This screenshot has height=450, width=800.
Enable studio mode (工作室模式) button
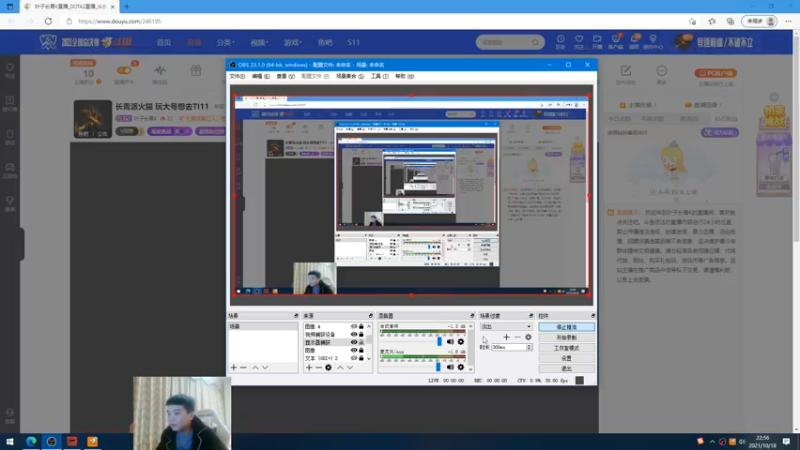[x=566, y=348]
